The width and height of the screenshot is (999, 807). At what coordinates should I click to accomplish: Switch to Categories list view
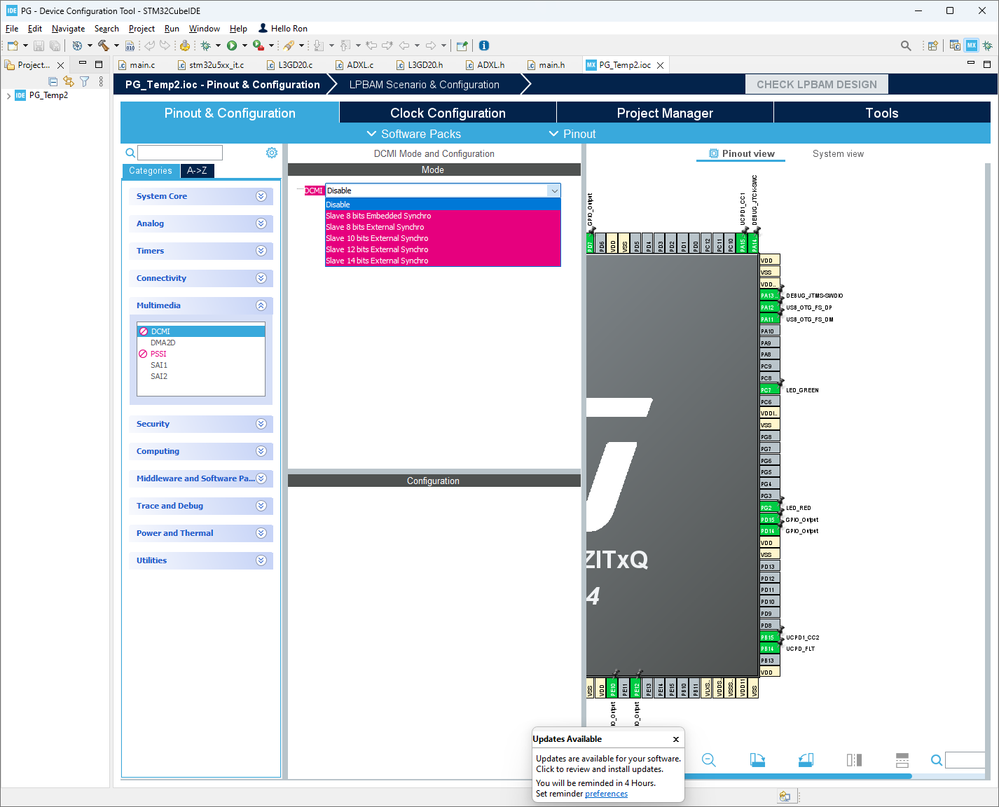pos(150,171)
